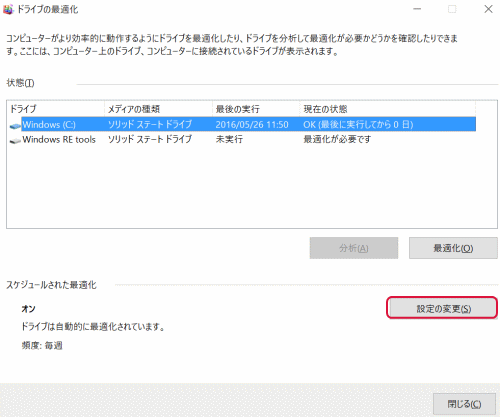500x417 pixels.
Task: Select the Windows RE tools row
Action: 243,139
